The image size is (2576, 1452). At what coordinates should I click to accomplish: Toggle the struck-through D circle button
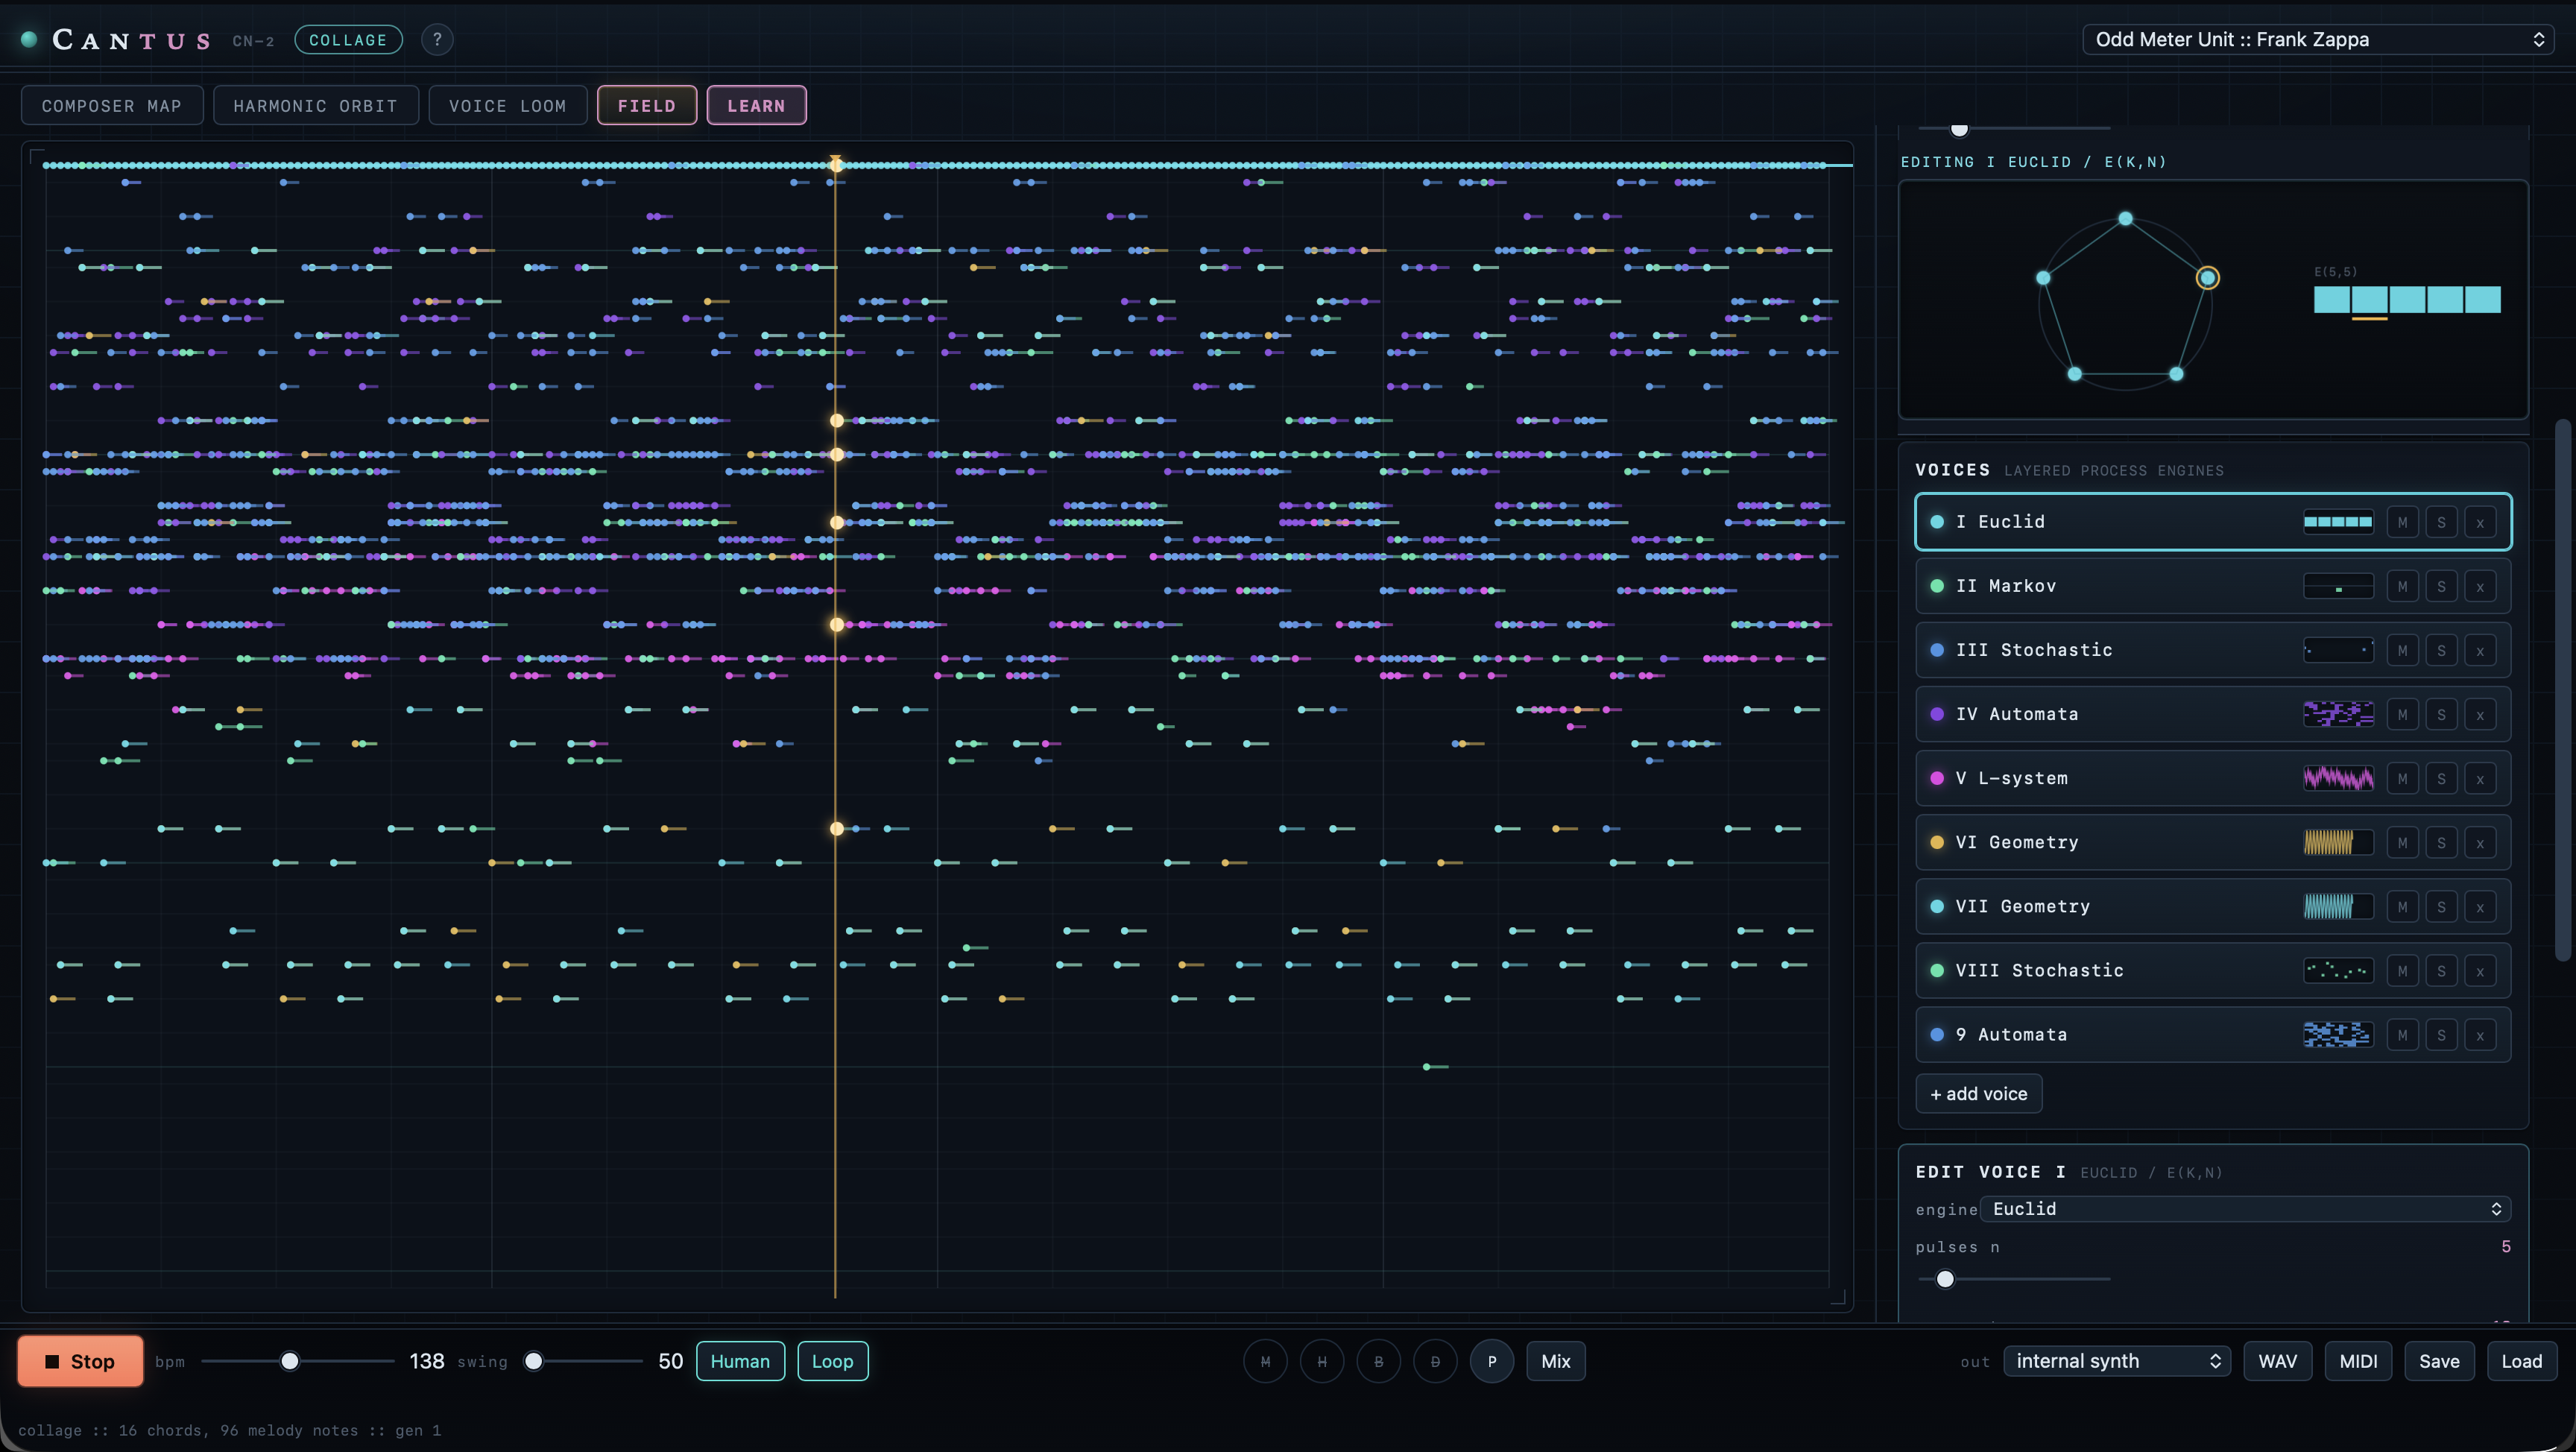pyautogui.click(x=1435, y=1361)
